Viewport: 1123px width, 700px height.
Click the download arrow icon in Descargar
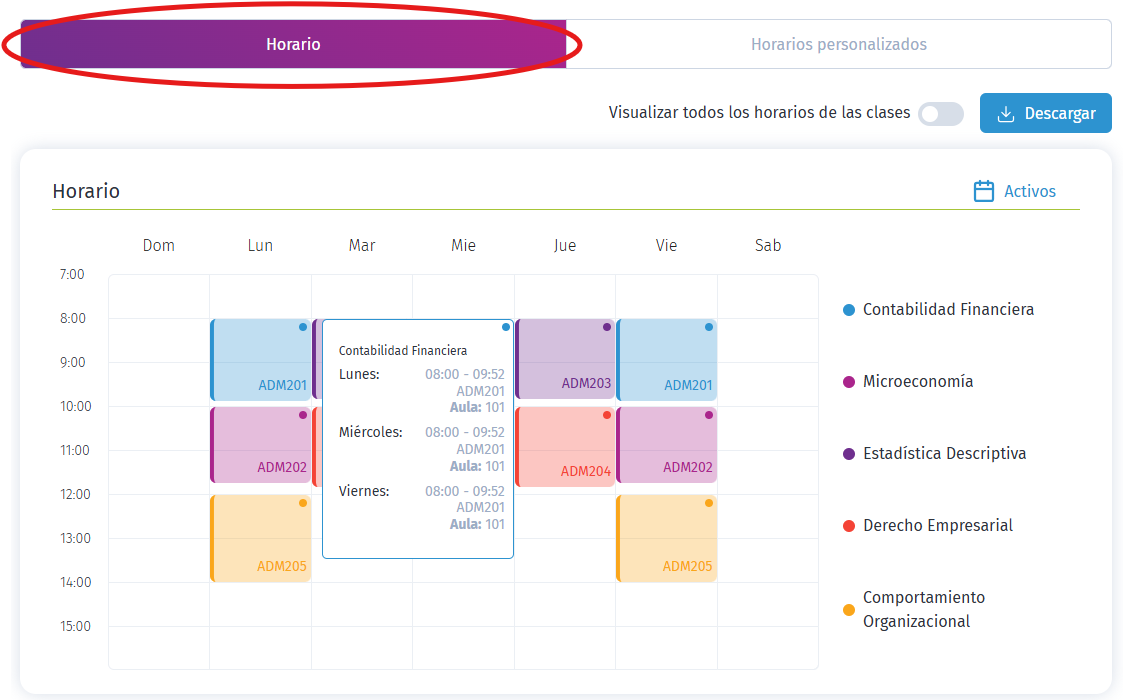pos(1006,114)
